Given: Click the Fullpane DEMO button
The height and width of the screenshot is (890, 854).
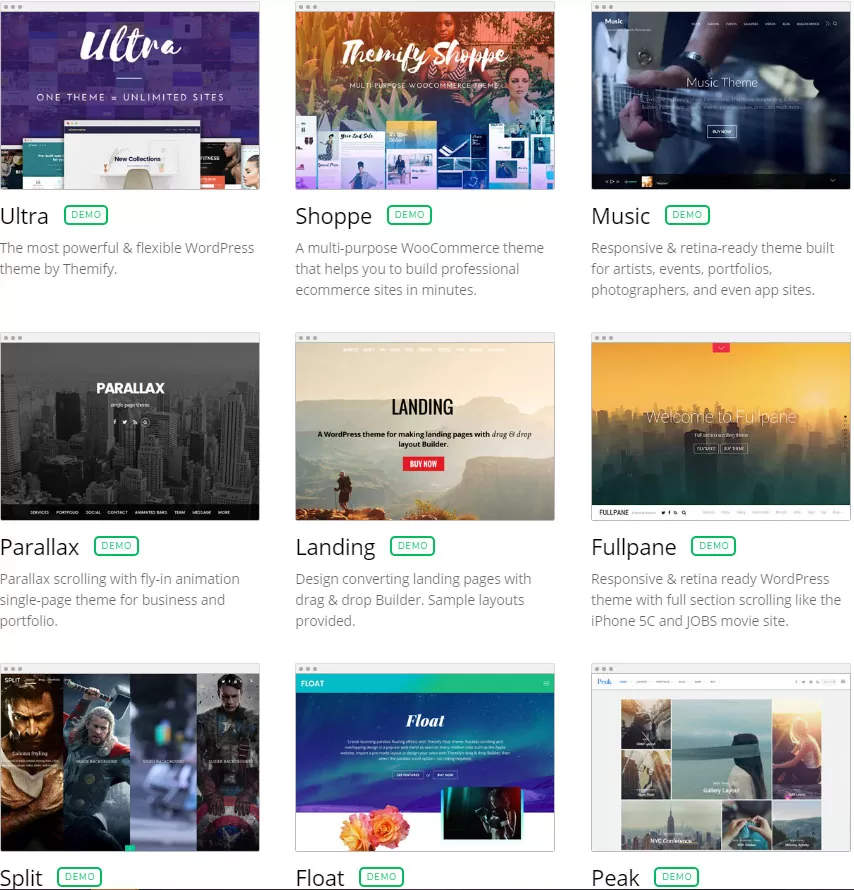Looking at the screenshot, I should [x=713, y=546].
